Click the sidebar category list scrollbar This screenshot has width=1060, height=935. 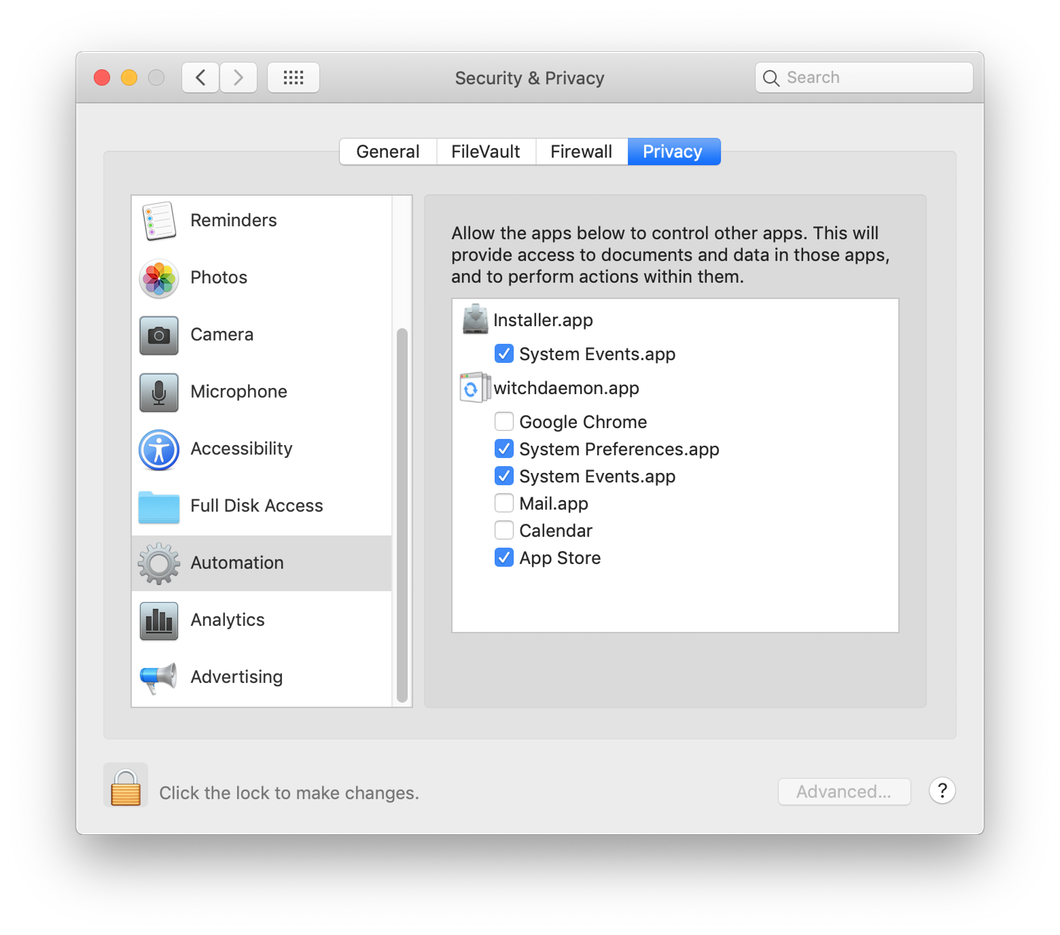click(x=402, y=515)
